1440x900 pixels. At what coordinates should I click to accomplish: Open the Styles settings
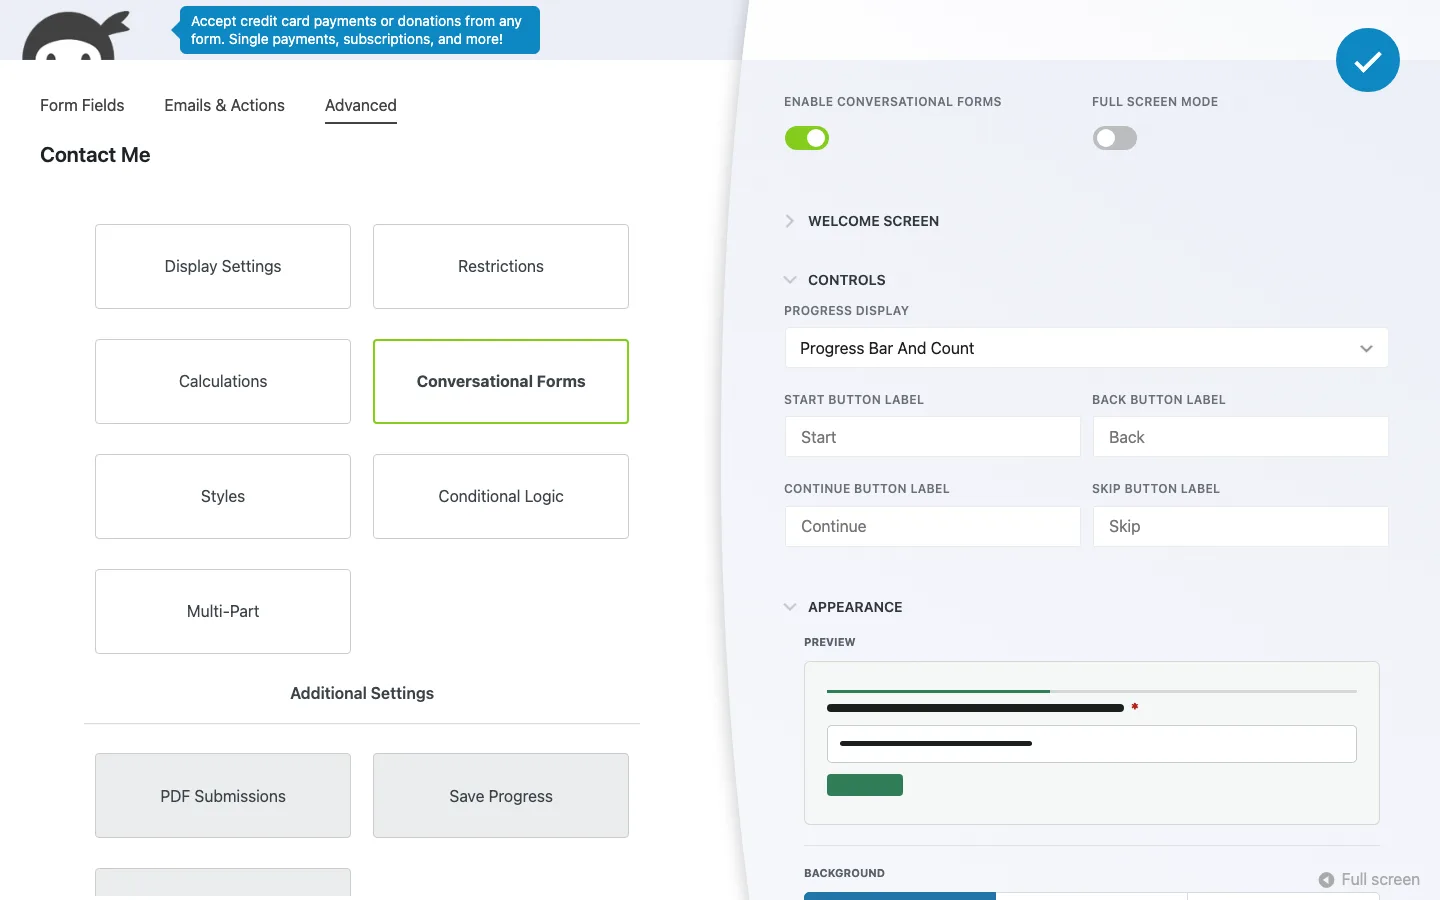coord(223,496)
